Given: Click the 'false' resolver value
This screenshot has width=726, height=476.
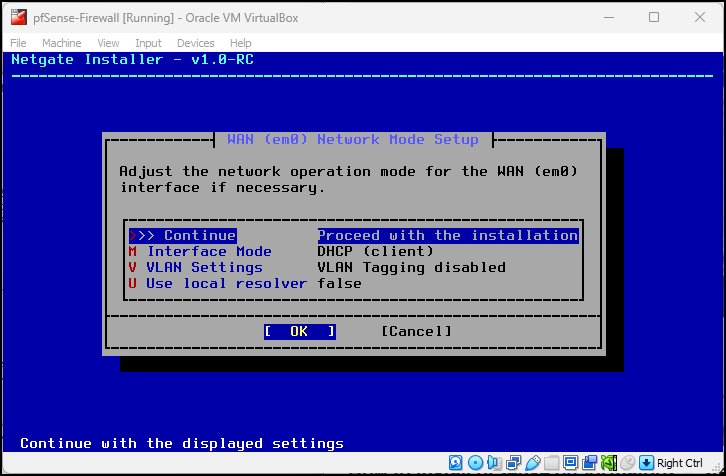Looking at the screenshot, I should pyautogui.click(x=339, y=283).
